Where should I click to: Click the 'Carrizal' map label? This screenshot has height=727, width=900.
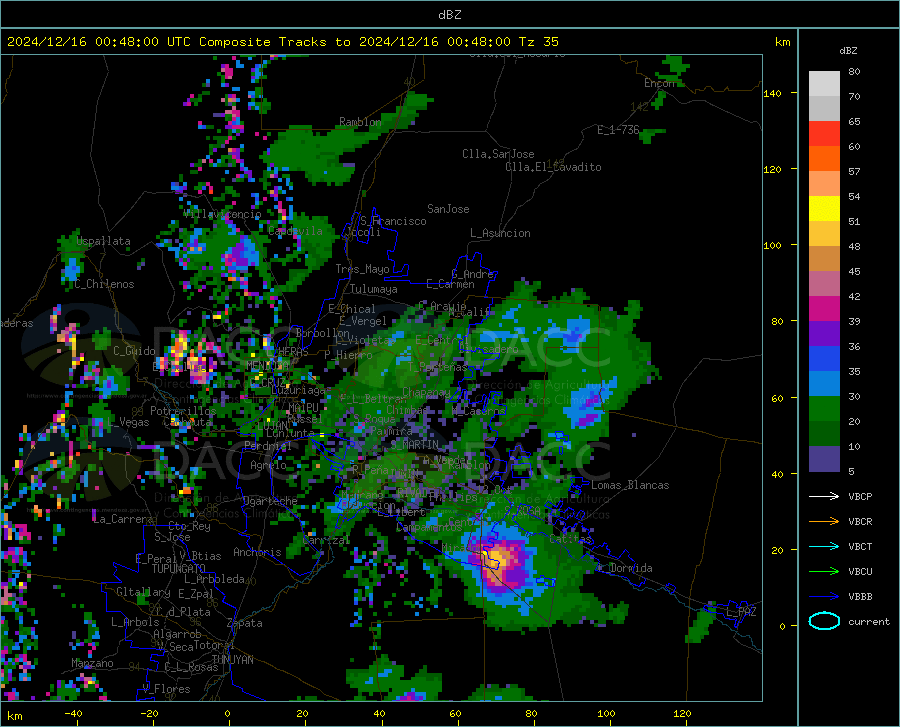(x=326, y=540)
